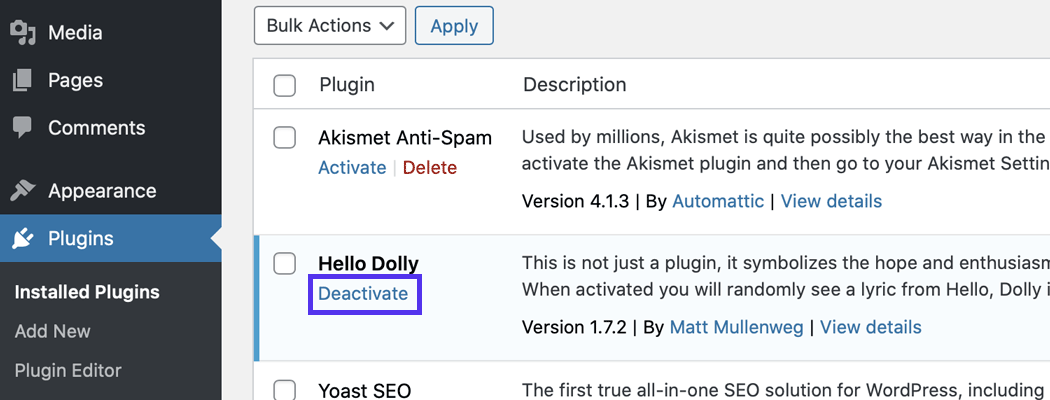Open the Bulk Actions dropdown
Image resolution: width=1050 pixels, height=400 pixels.
click(x=330, y=26)
